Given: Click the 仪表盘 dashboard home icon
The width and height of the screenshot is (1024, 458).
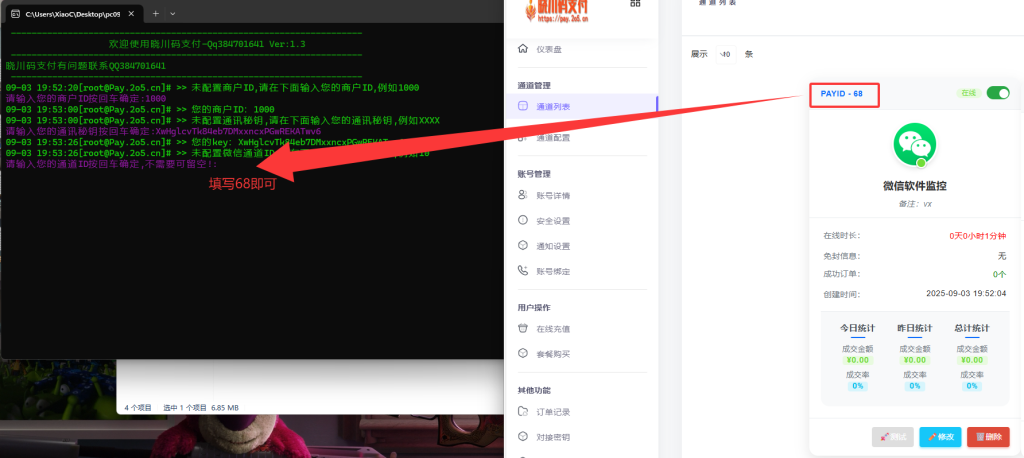Looking at the screenshot, I should [x=523, y=49].
